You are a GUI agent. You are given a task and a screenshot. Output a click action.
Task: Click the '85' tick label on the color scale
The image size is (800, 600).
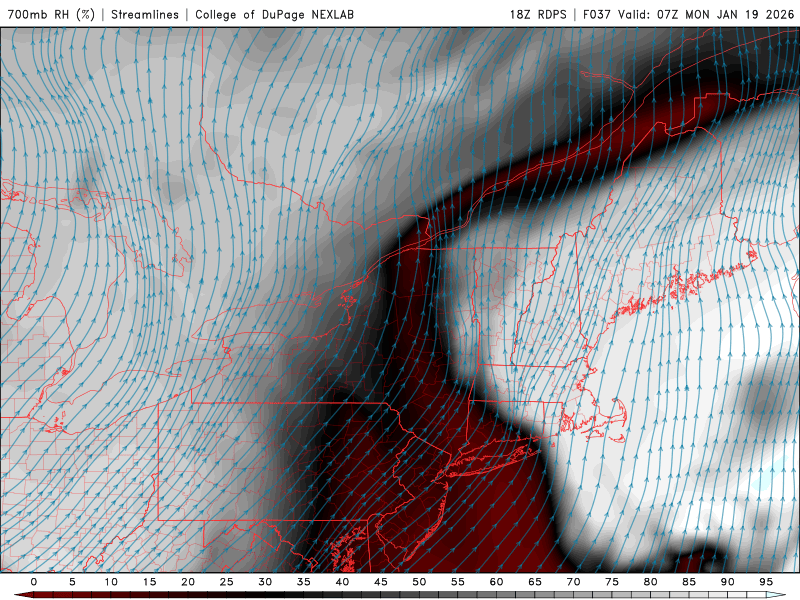689,582
